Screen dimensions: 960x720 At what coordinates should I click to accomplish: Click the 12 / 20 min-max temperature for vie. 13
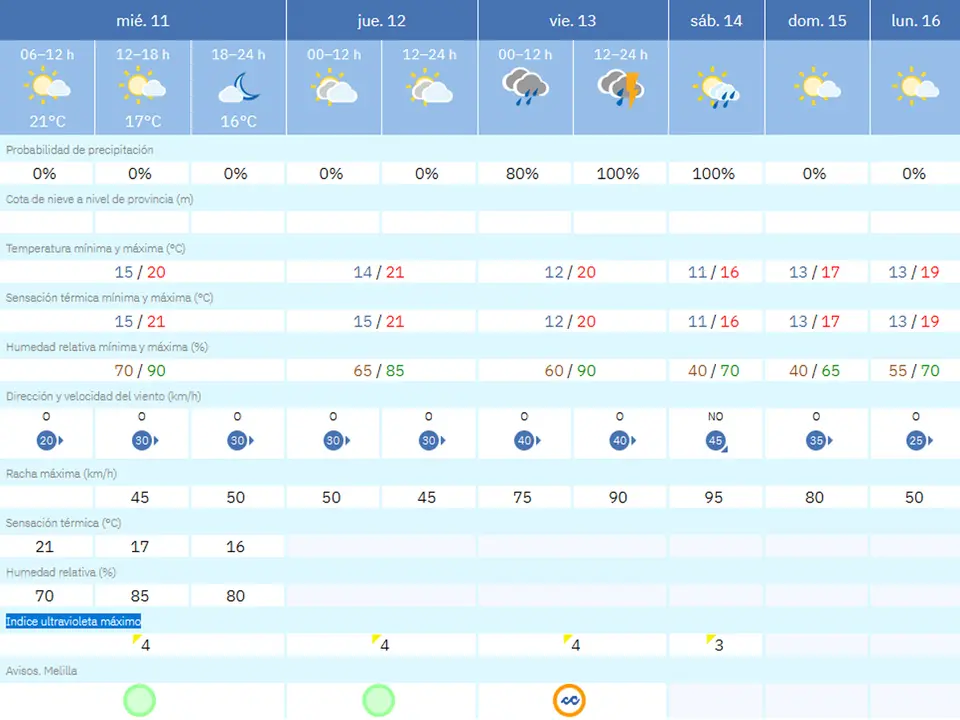pos(570,272)
